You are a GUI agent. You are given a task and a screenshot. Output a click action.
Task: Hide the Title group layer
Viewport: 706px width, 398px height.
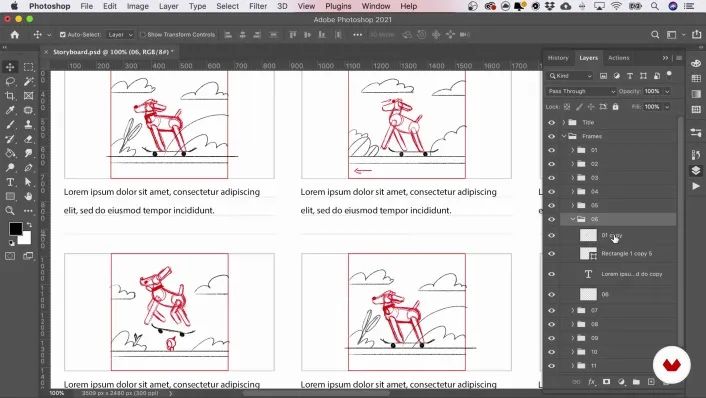point(552,122)
